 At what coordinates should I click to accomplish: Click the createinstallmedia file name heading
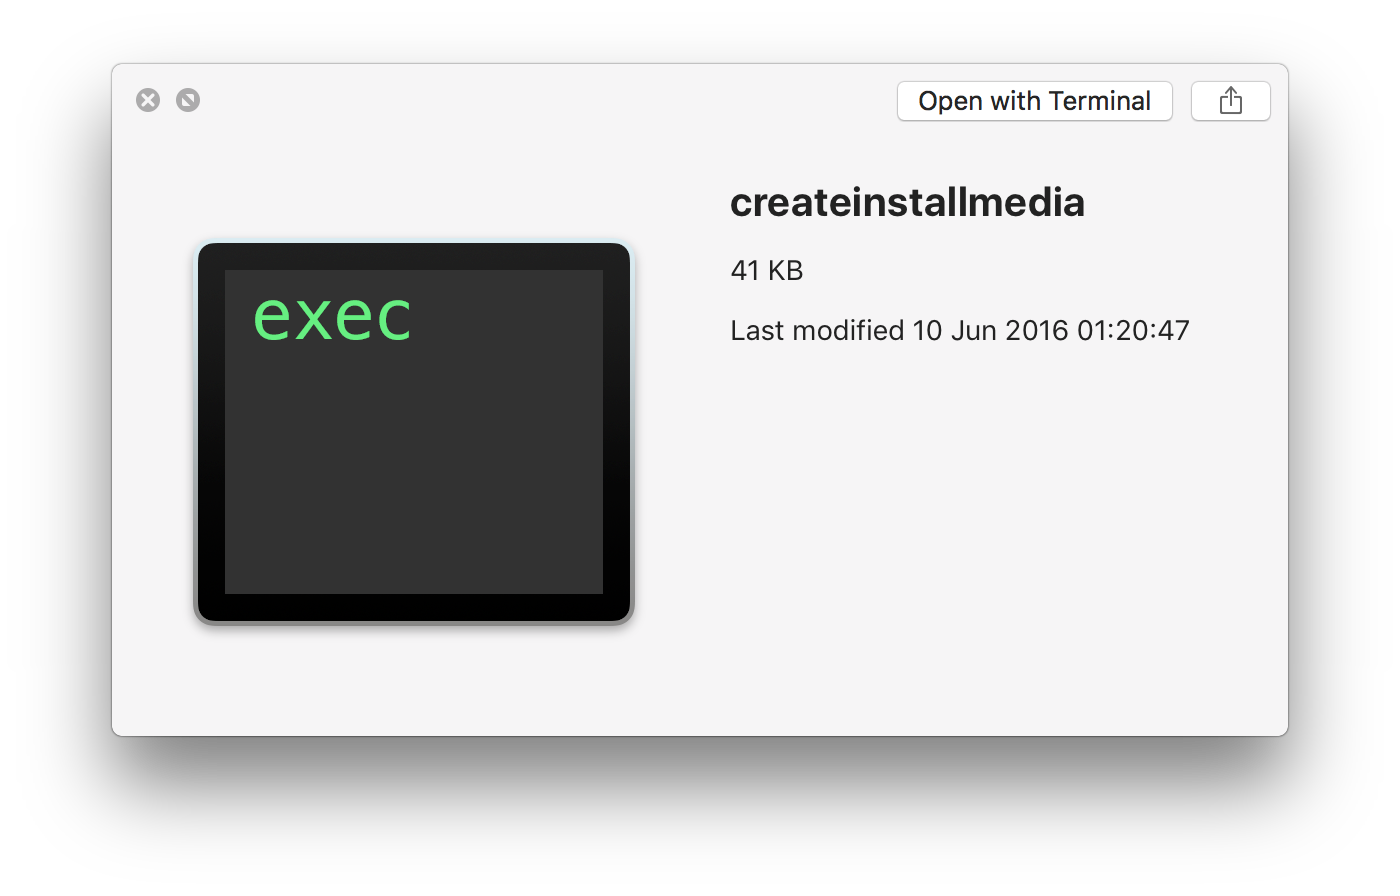907,202
